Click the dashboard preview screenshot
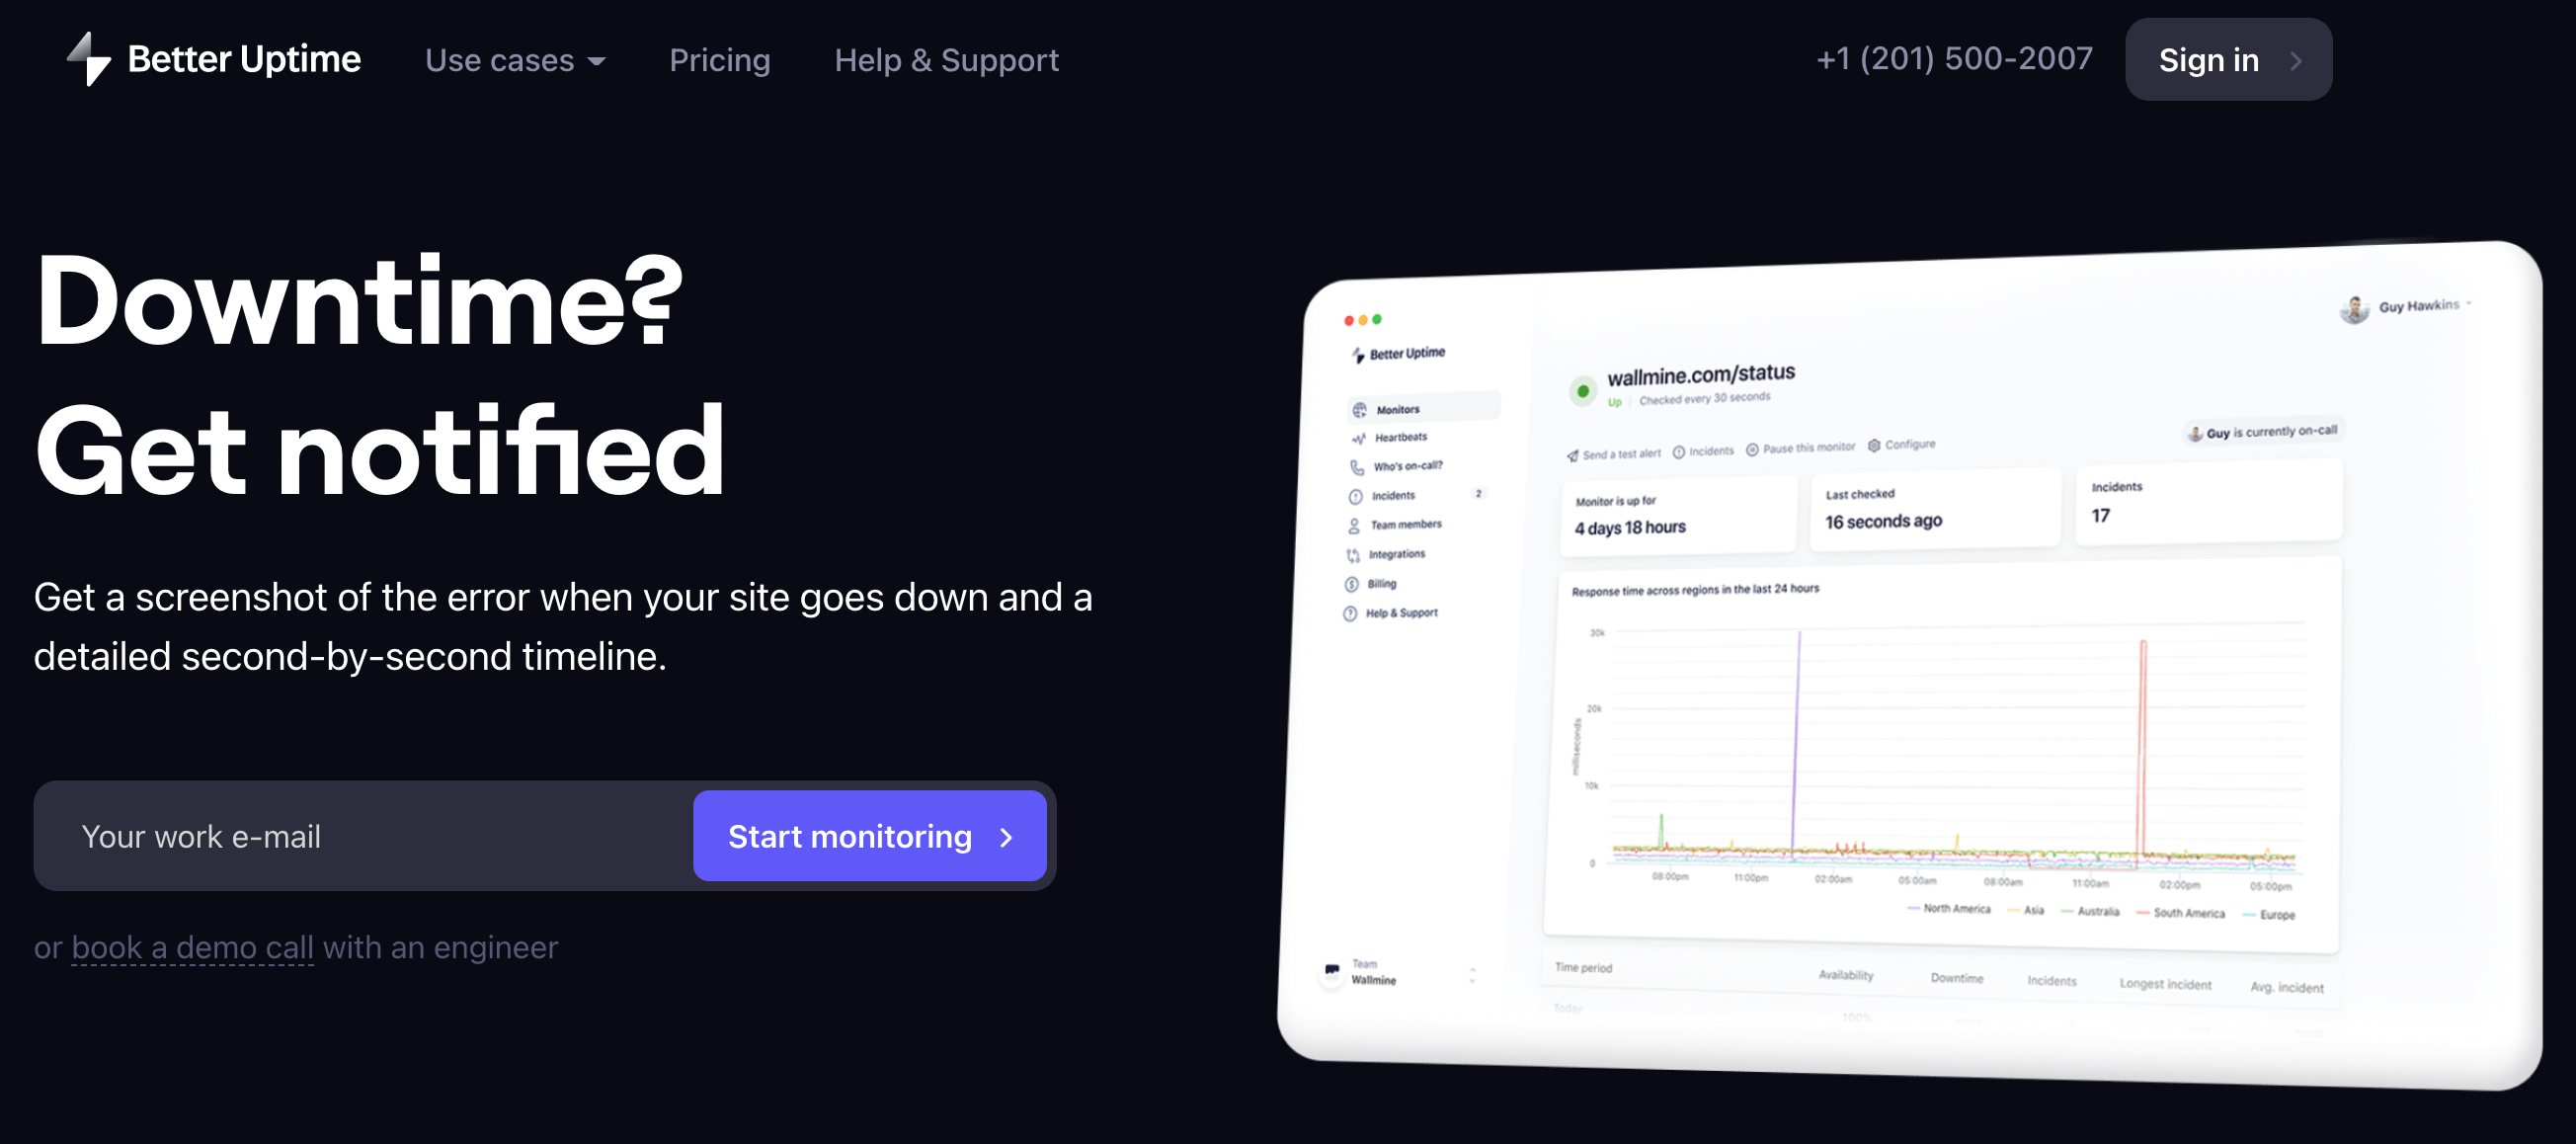Screen dimensions: 2576x1144 pyautogui.click(x=1908, y=665)
